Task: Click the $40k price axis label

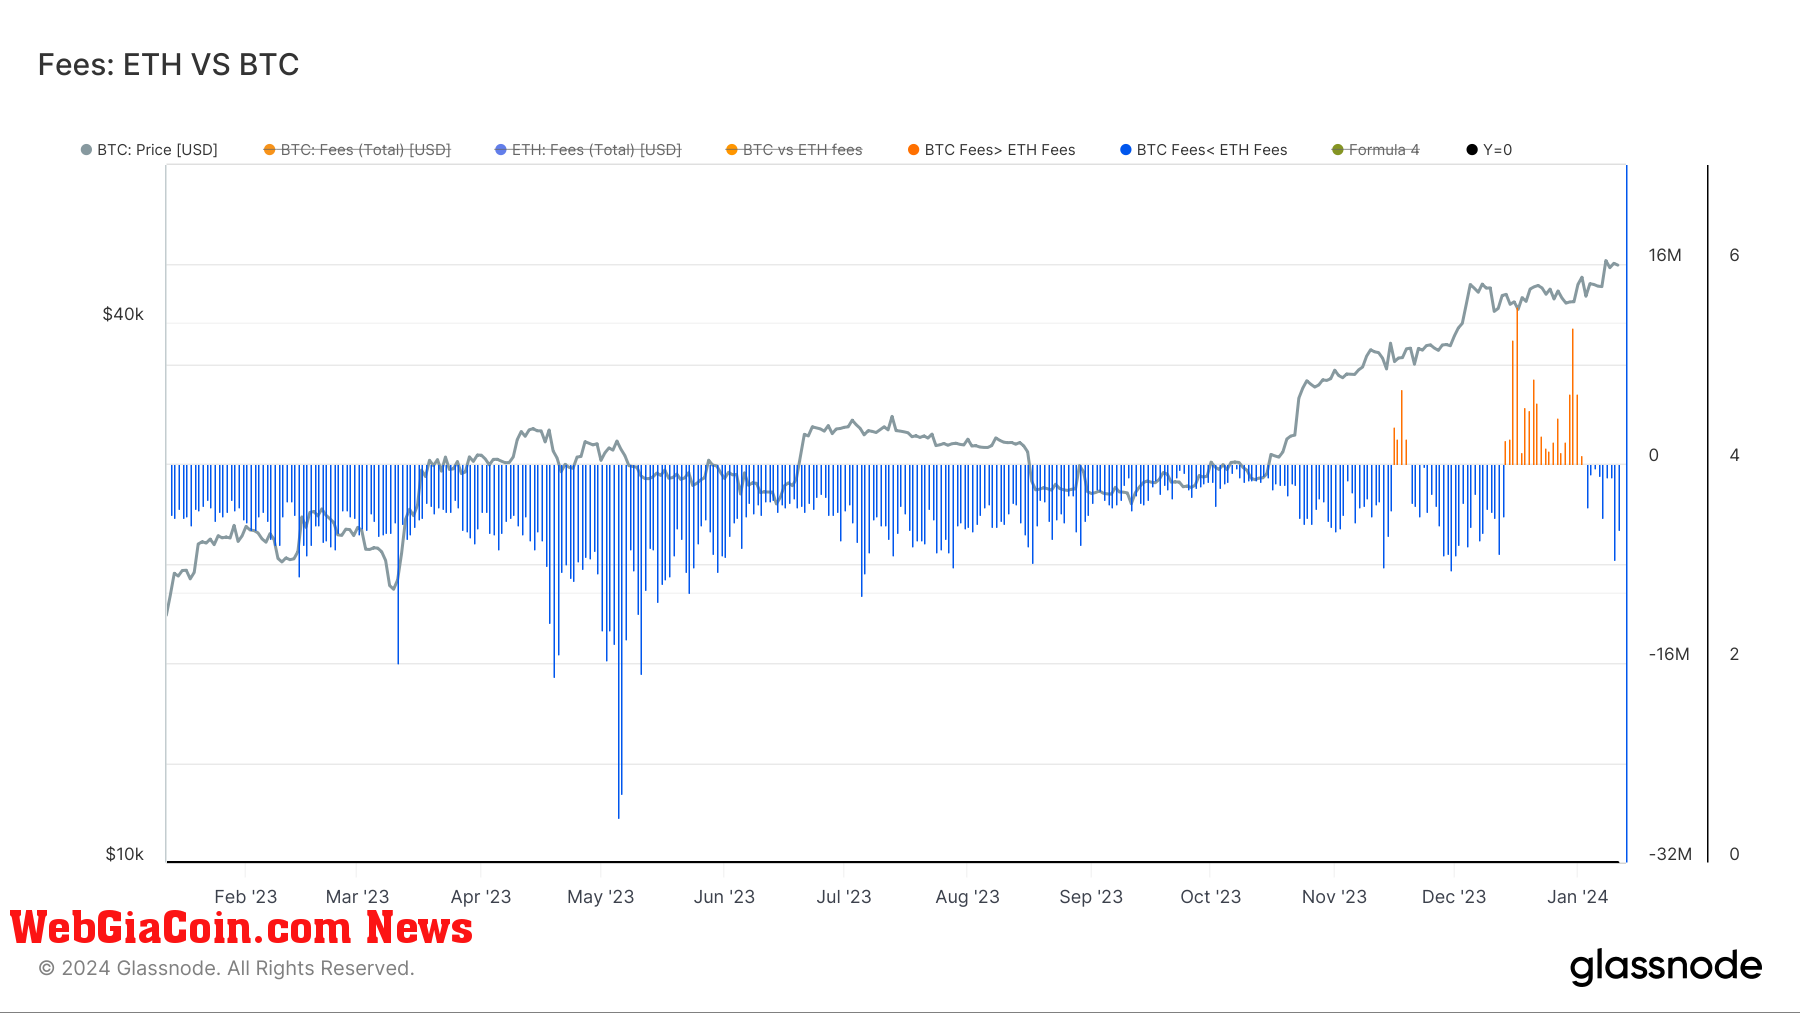Action: click(x=123, y=314)
